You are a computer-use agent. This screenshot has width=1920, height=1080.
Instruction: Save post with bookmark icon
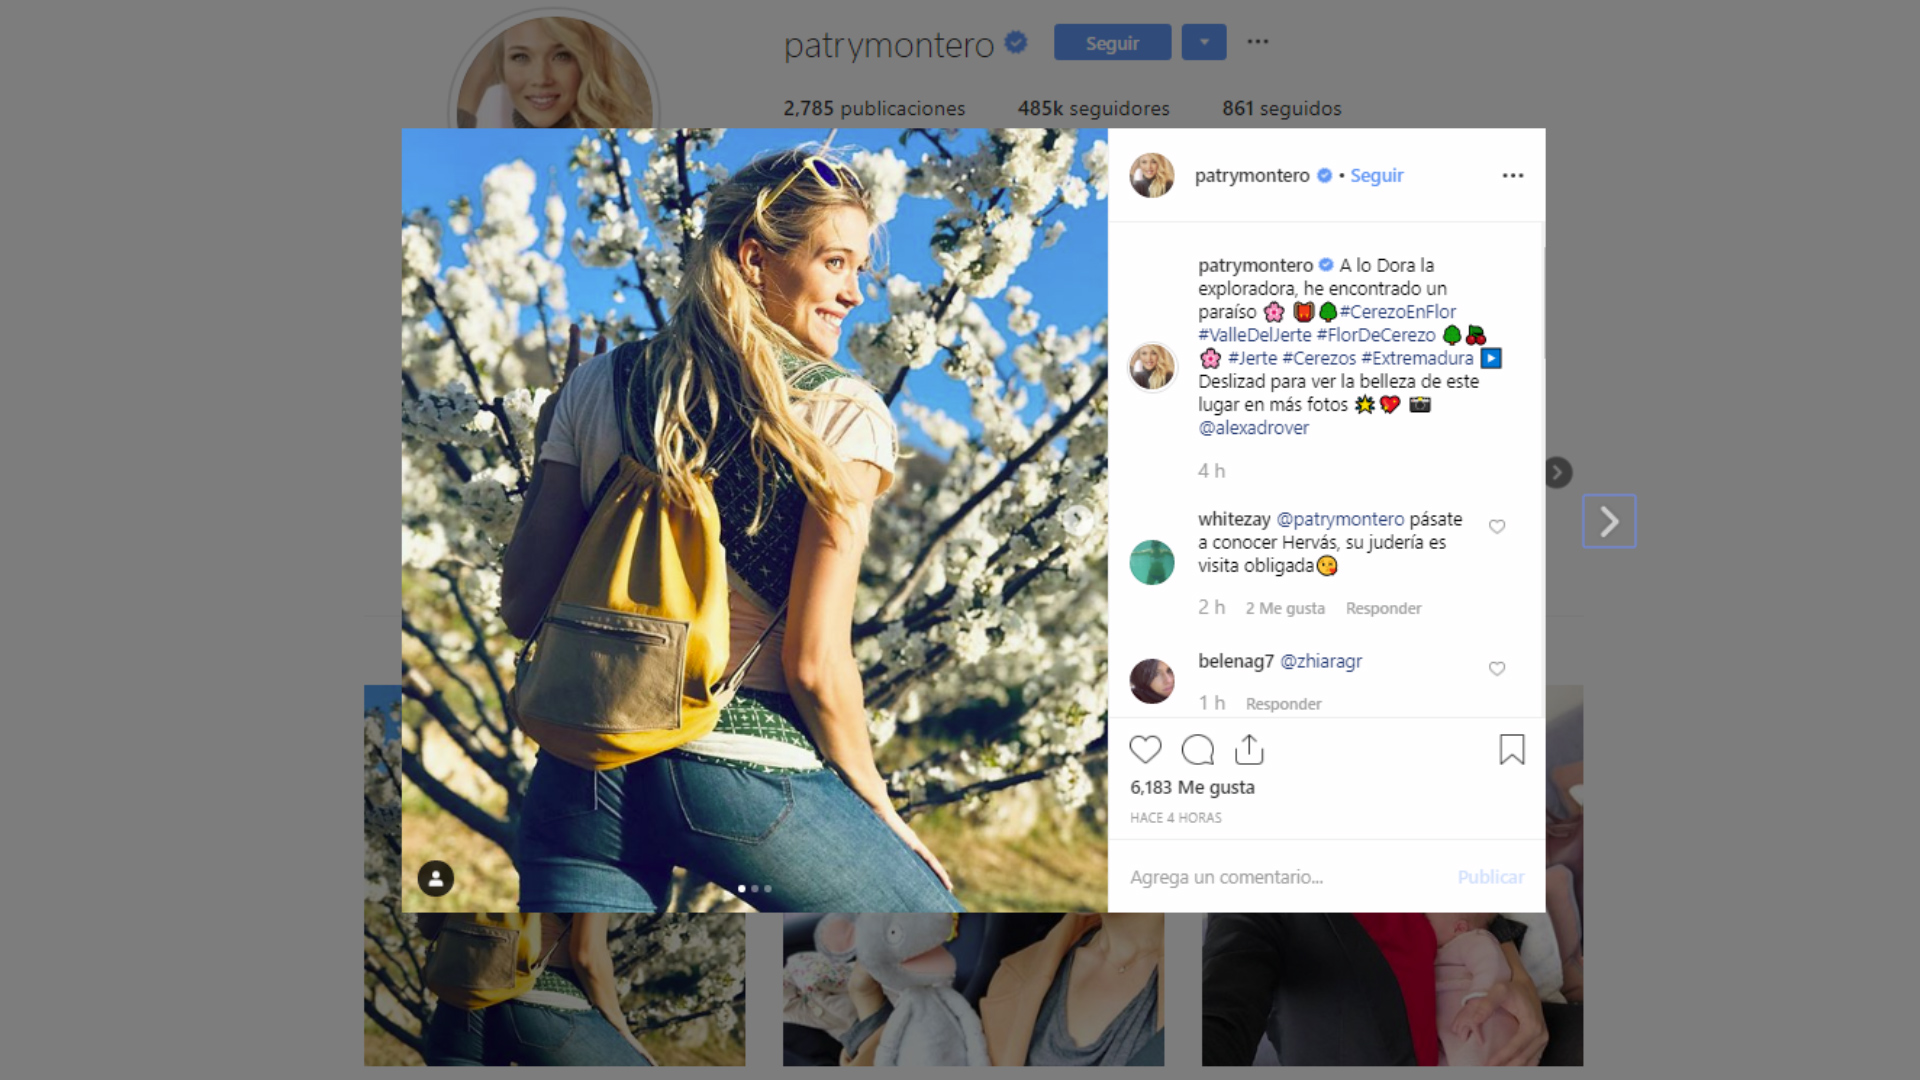tap(1512, 750)
